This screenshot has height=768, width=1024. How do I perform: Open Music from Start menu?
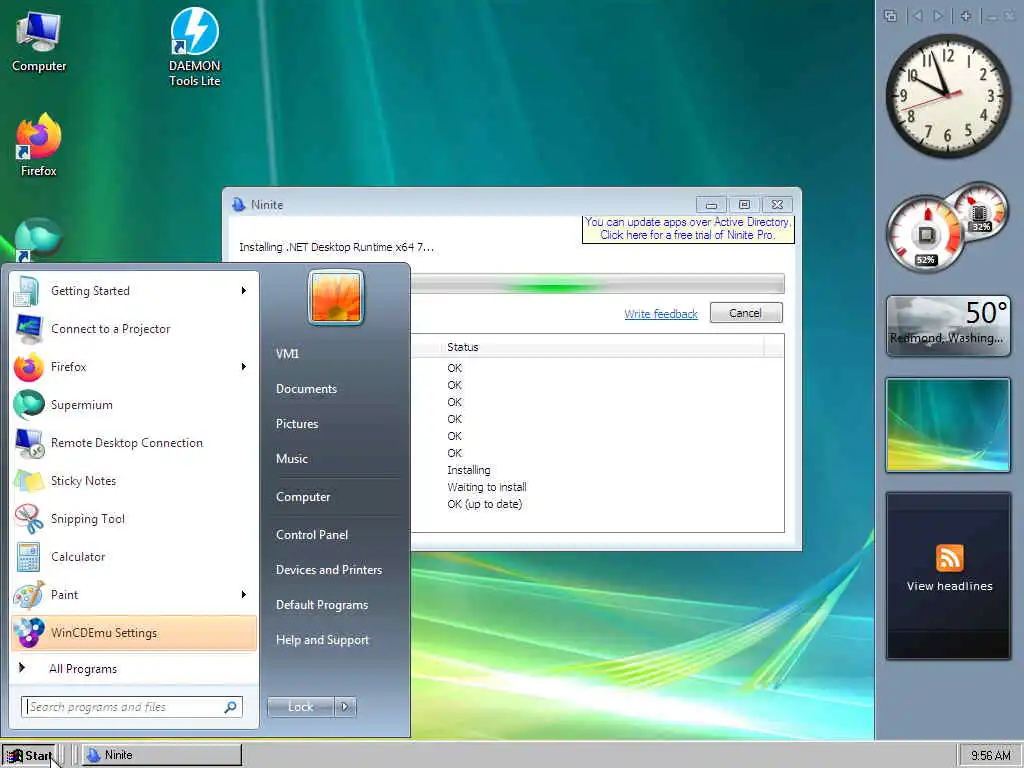point(291,458)
